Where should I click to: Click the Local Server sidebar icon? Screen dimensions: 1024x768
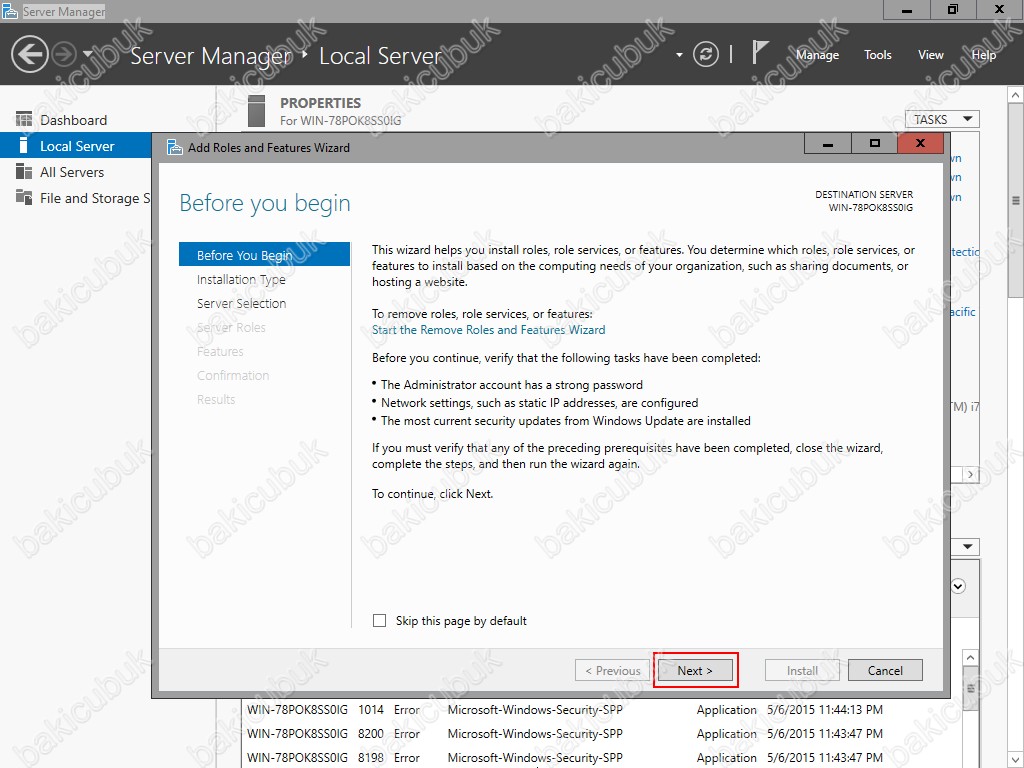pyautogui.click(x=24, y=146)
